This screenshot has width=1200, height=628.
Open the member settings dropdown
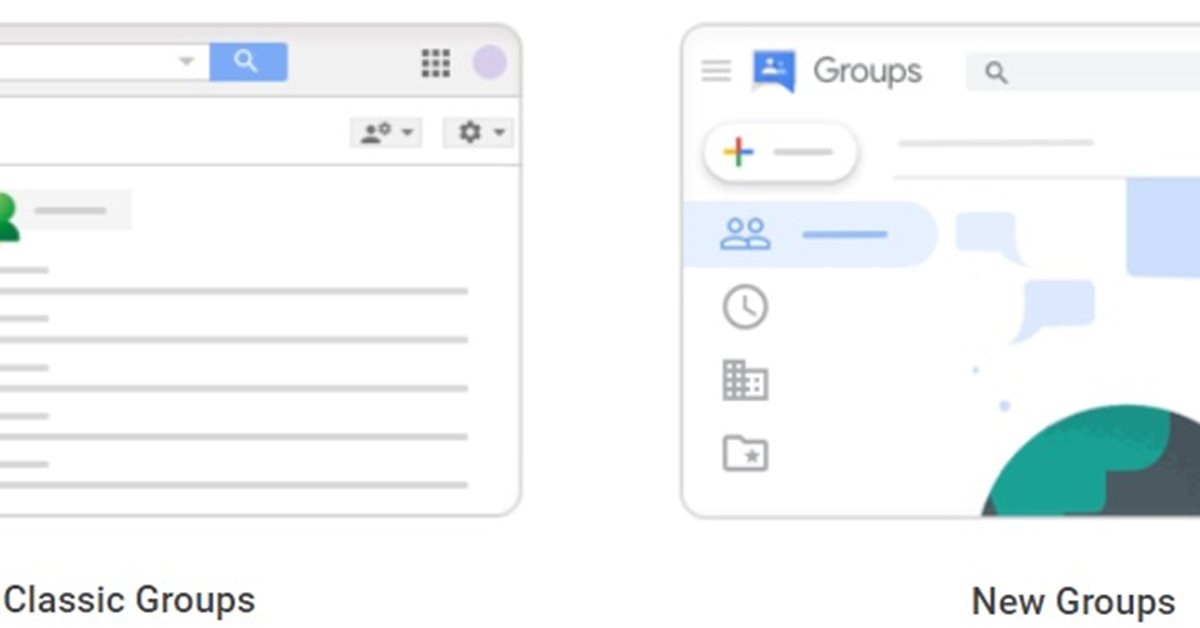(386, 132)
